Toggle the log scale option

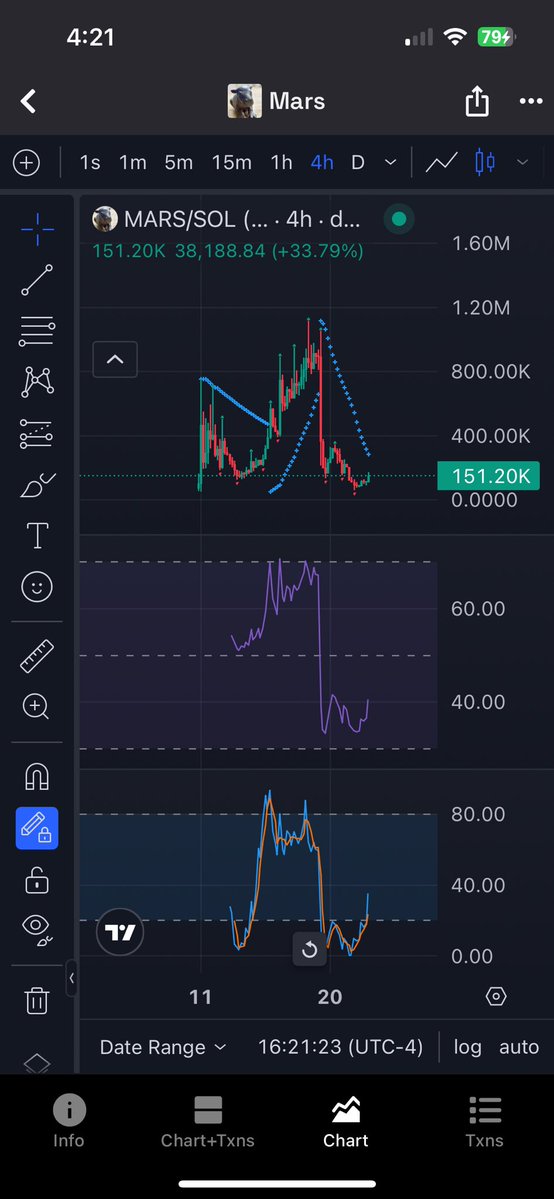tap(468, 1047)
